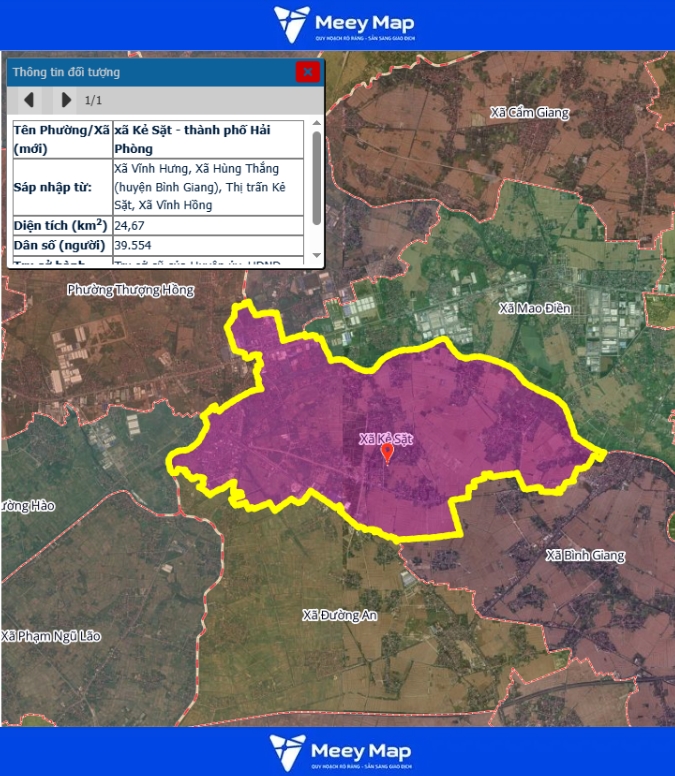
Task: Go to next object with right arrow
Action: (66, 100)
